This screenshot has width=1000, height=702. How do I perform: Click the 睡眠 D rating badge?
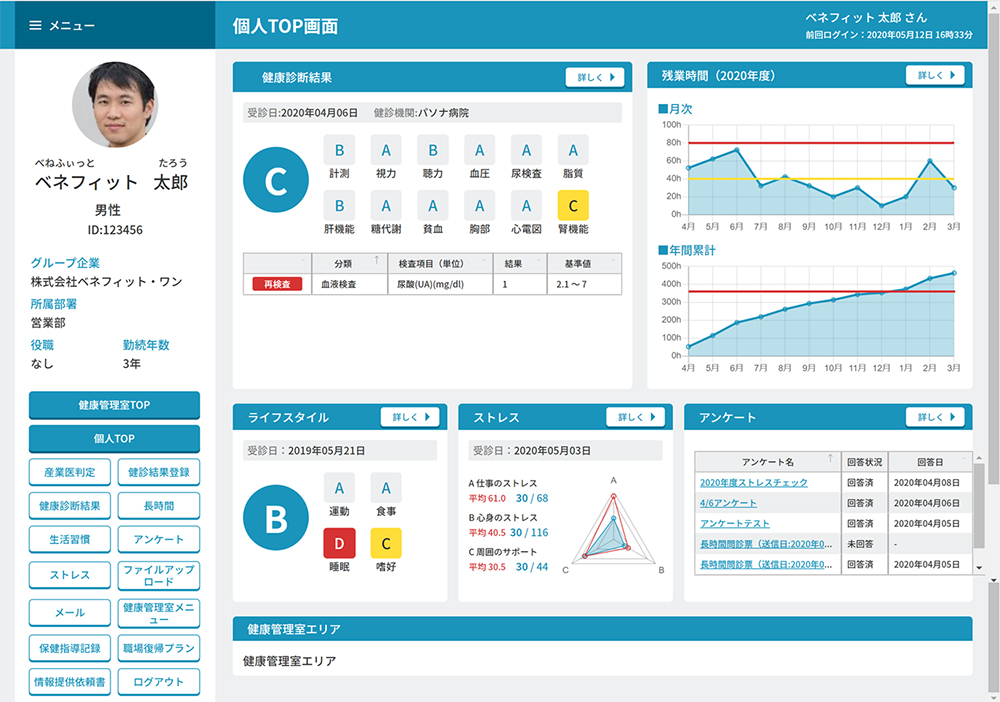coord(339,543)
